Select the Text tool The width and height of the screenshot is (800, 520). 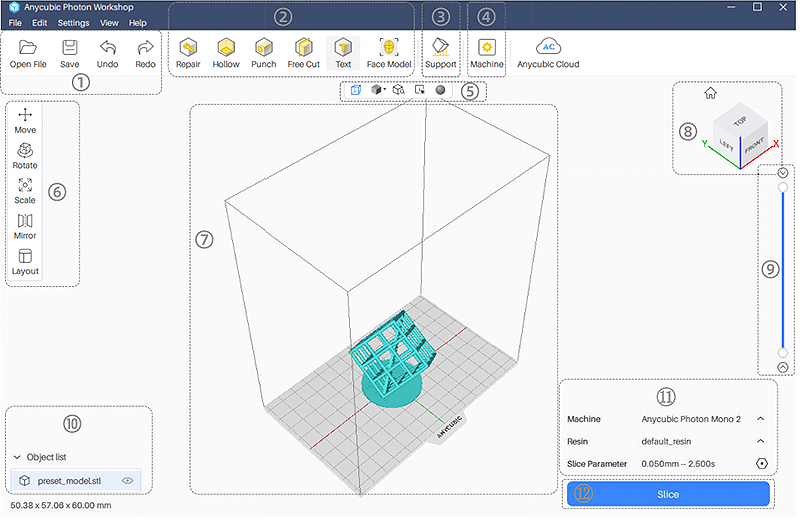(343, 54)
